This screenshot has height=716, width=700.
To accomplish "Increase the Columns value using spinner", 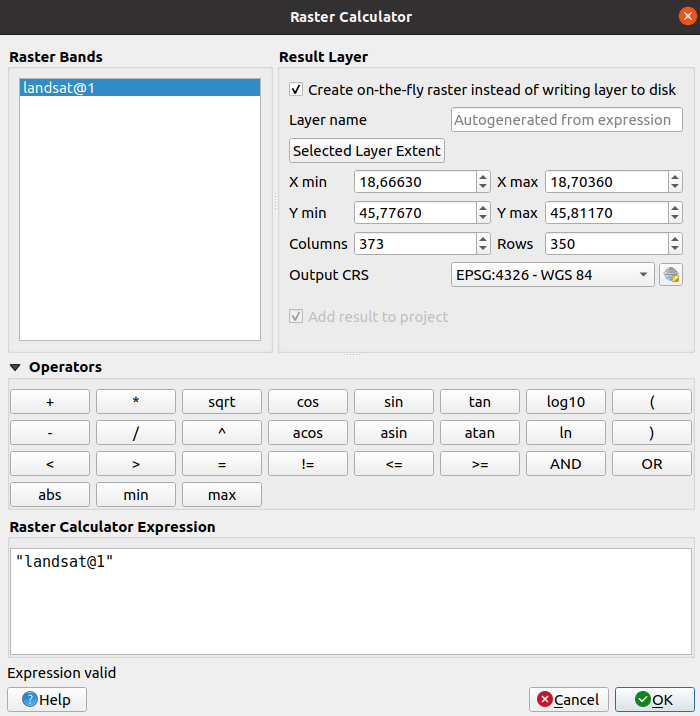I will (483, 239).
